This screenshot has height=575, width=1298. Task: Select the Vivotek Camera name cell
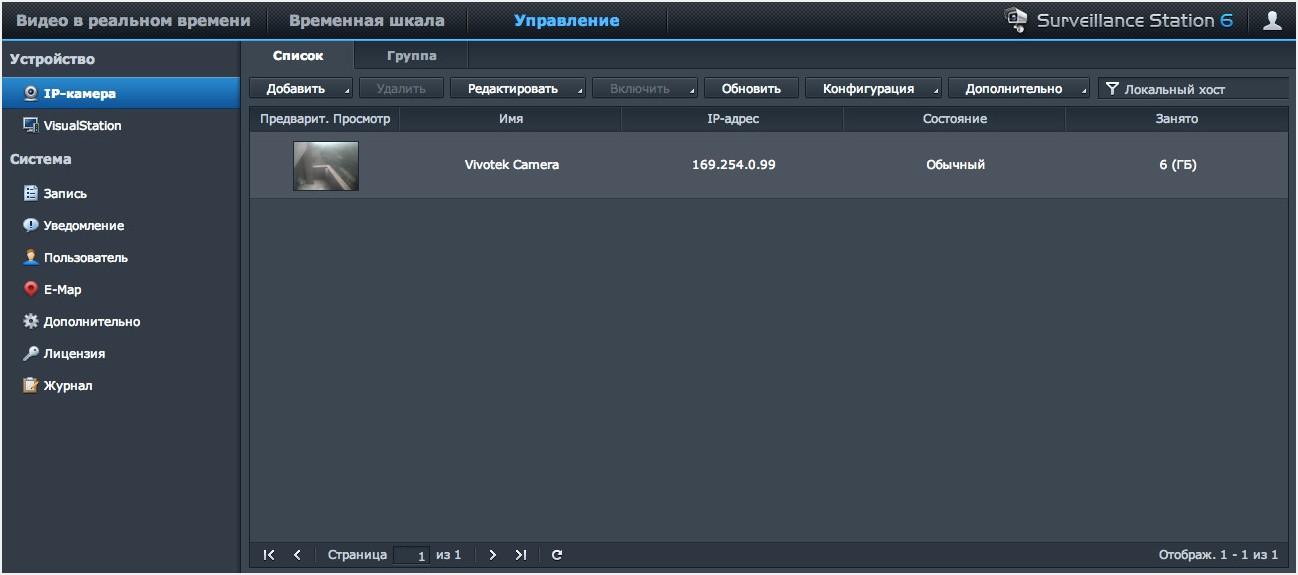click(512, 165)
